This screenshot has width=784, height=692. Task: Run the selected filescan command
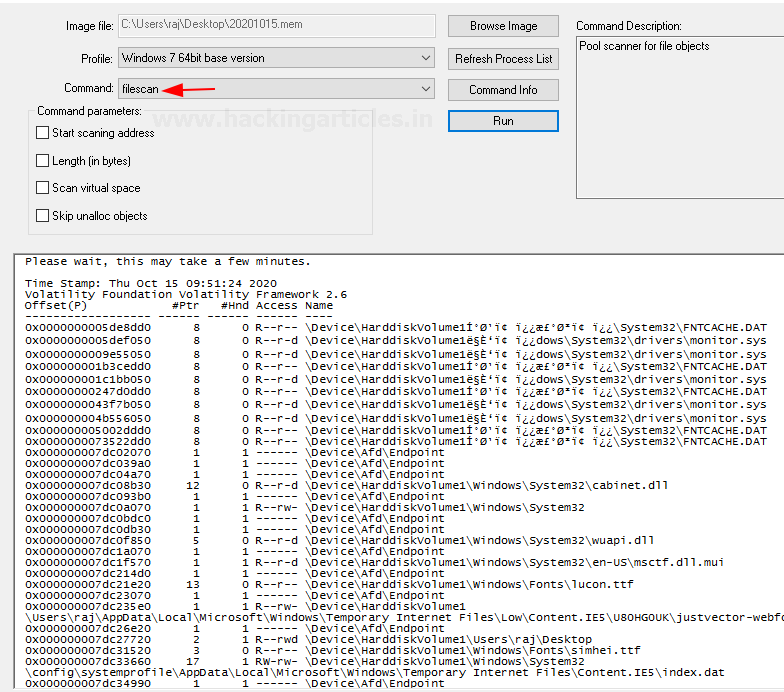(x=503, y=121)
